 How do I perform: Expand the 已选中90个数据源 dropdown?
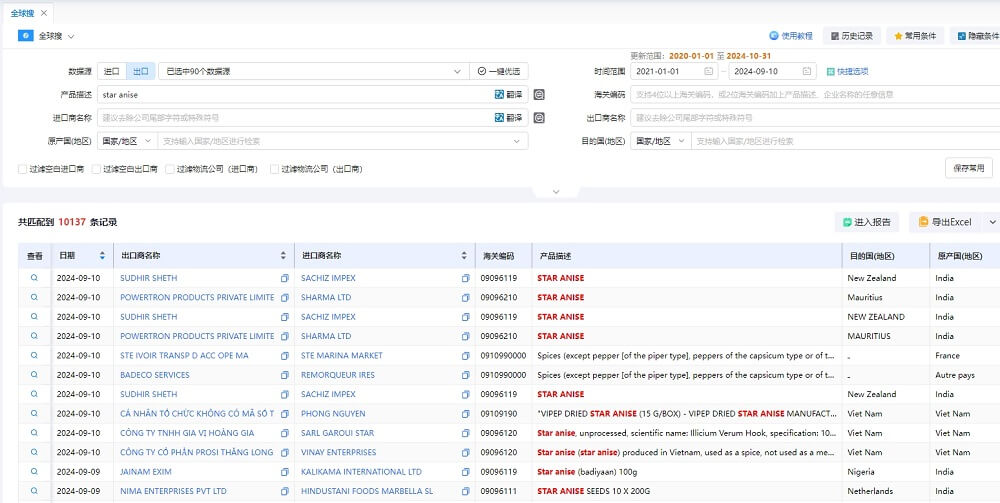(x=314, y=71)
